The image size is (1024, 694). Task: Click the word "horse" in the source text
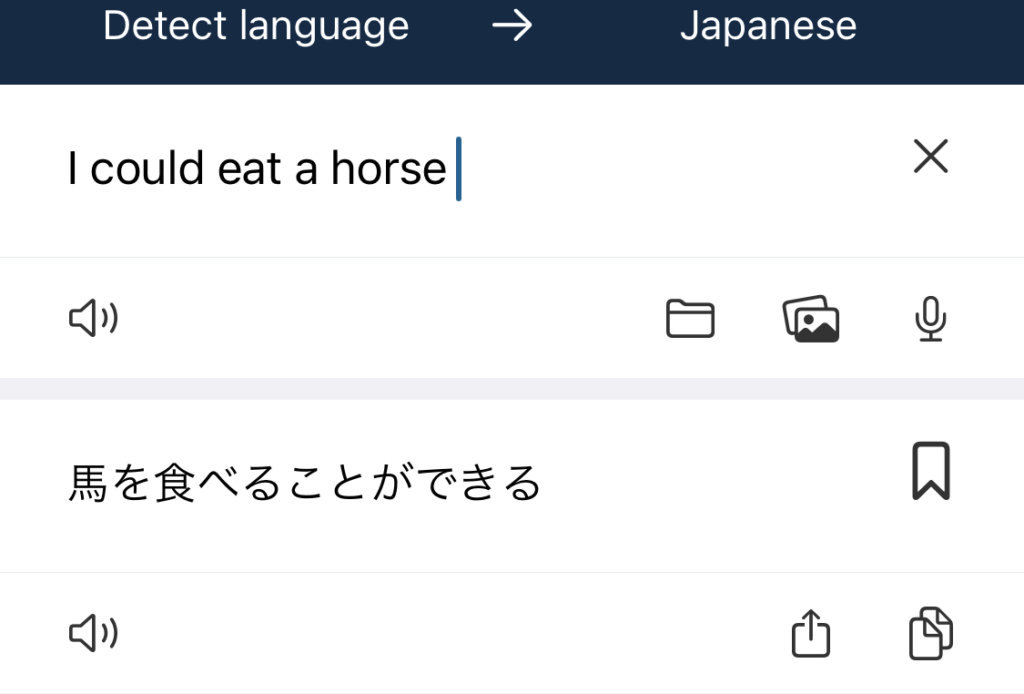tap(388, 169)
